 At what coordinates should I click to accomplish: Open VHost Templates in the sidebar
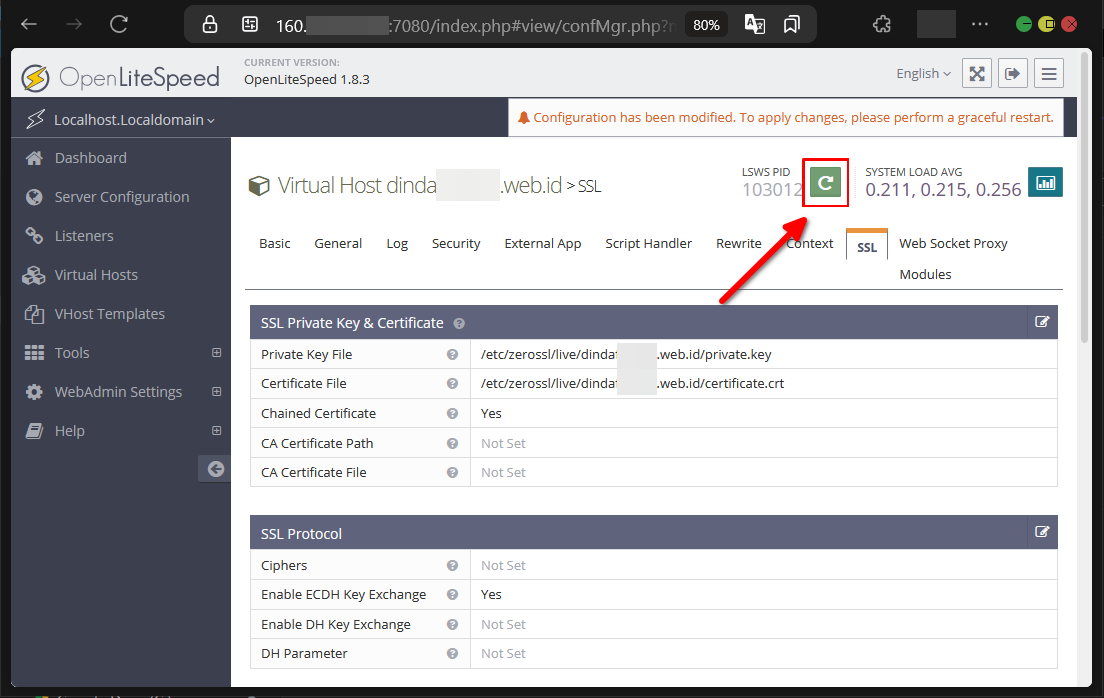pos(109,314)
